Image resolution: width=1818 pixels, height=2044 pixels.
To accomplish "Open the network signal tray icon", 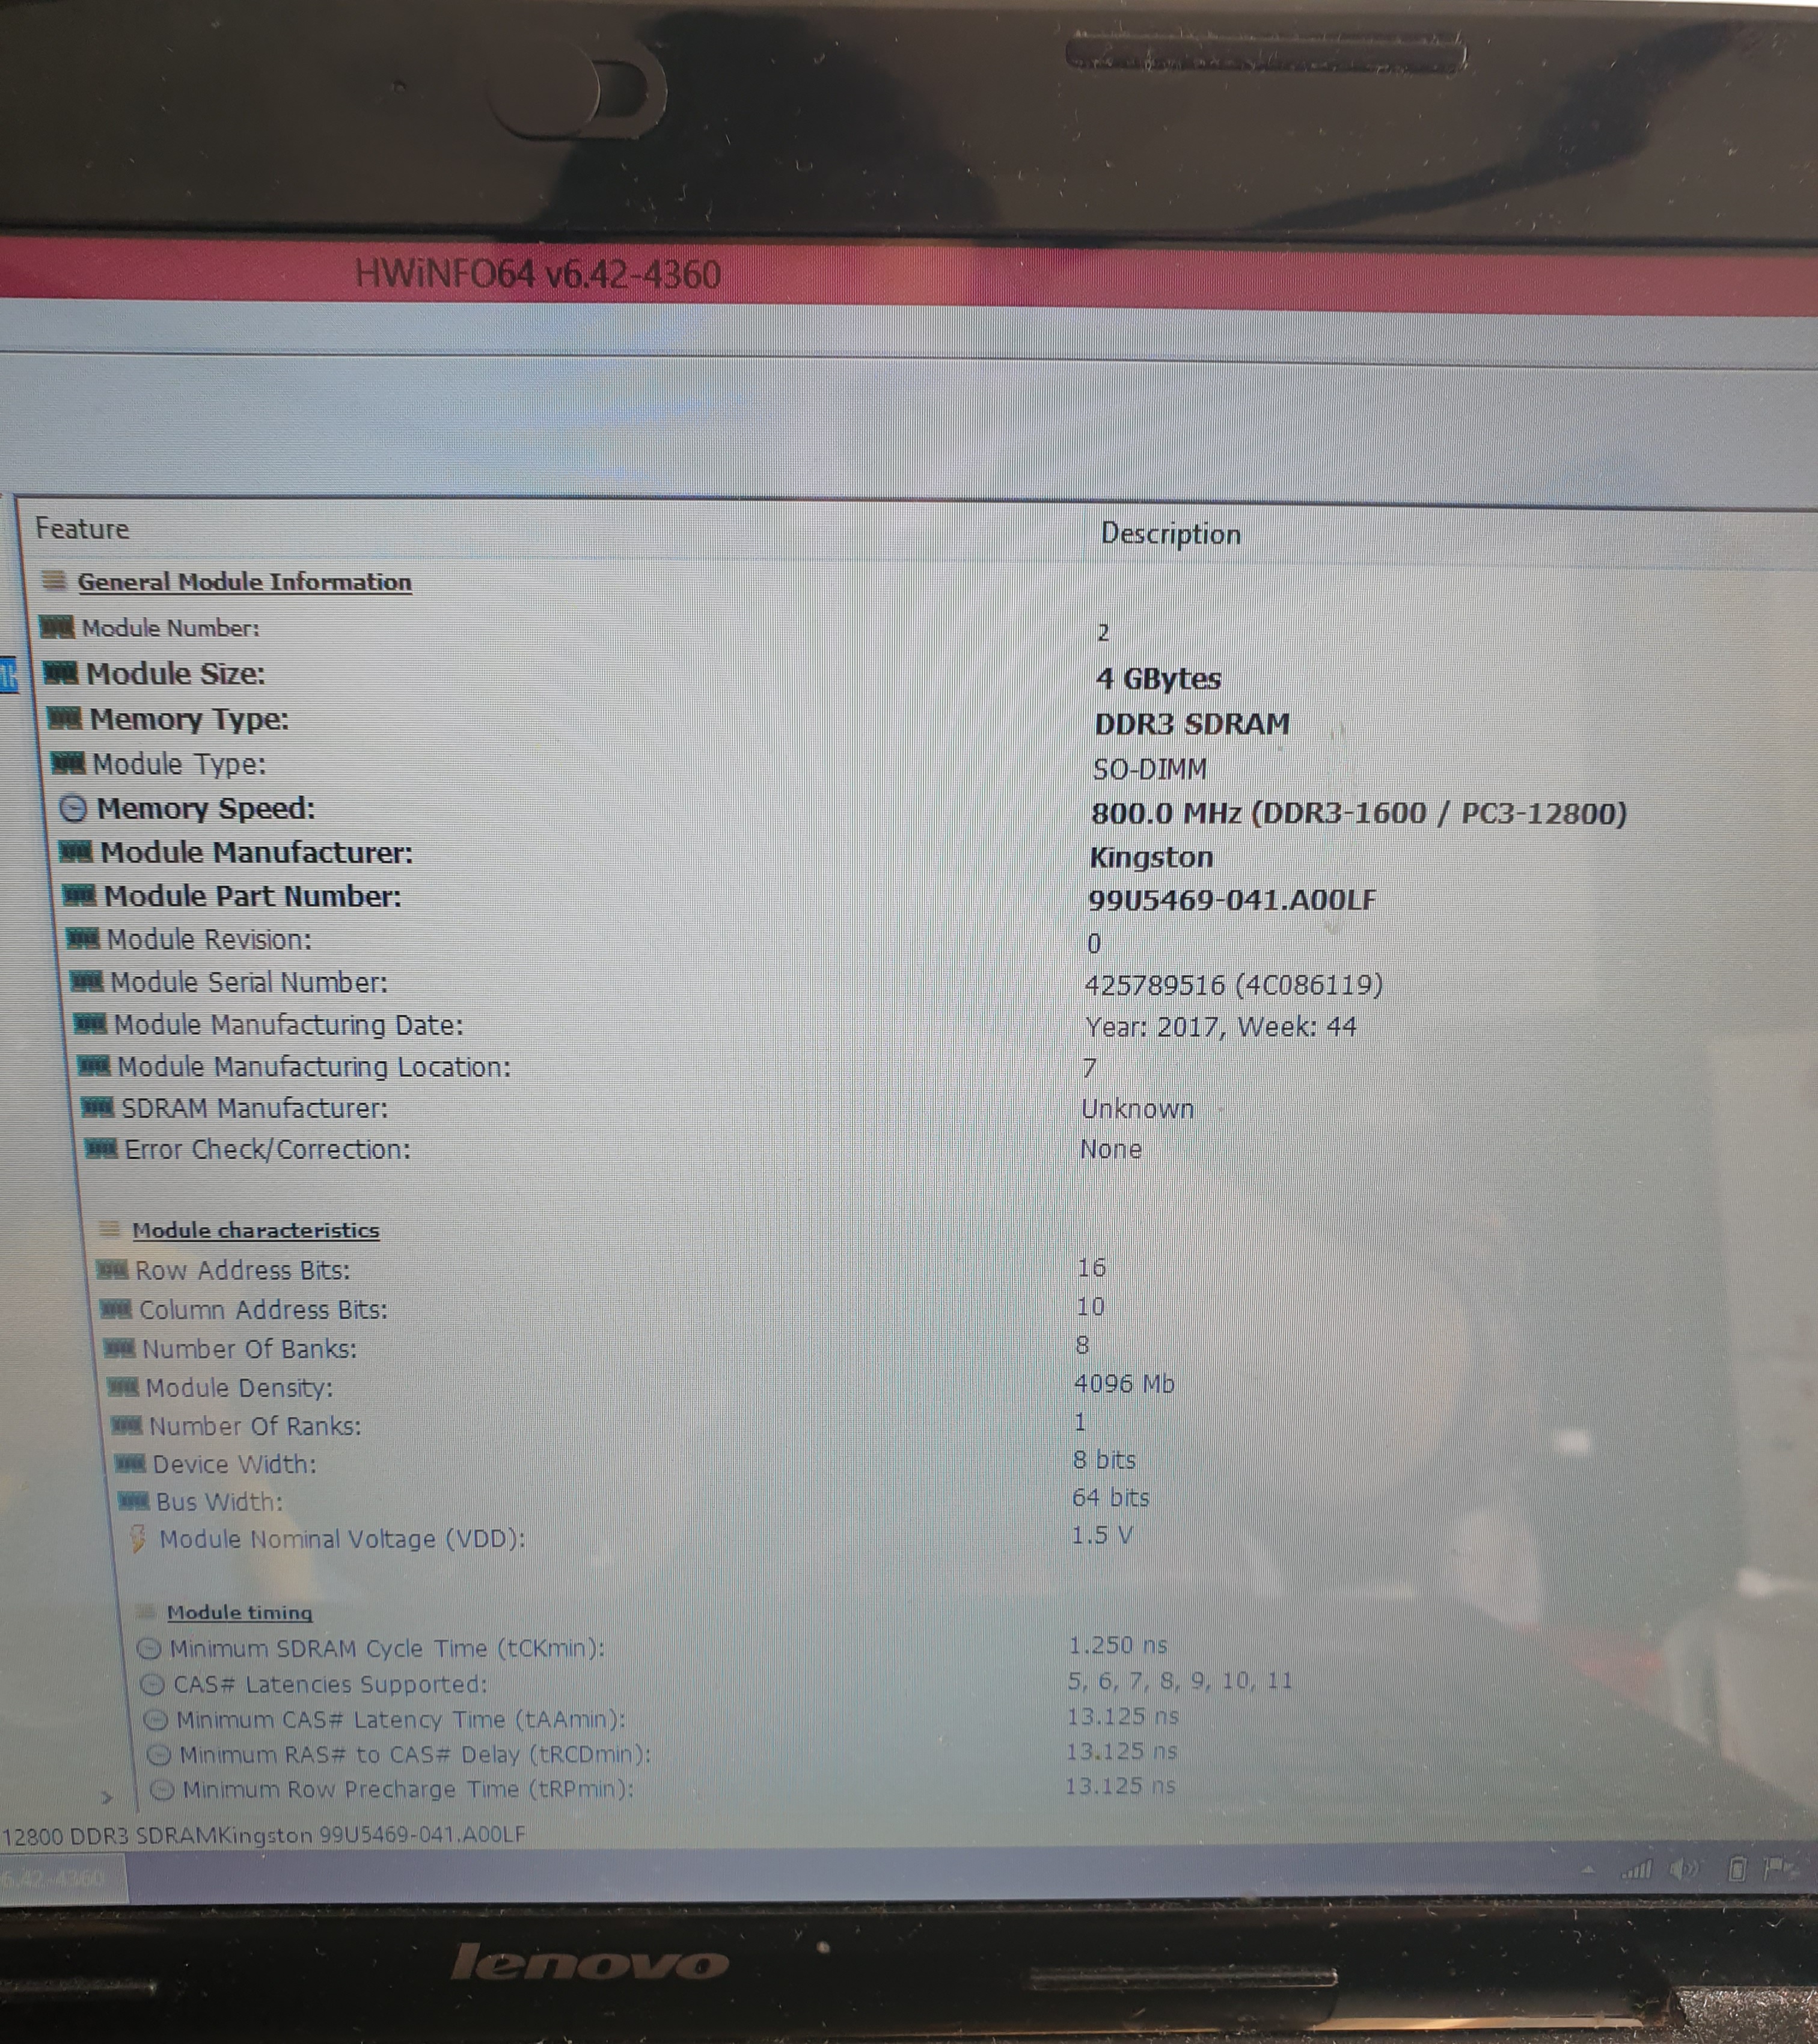I will click(1636, 1869).
